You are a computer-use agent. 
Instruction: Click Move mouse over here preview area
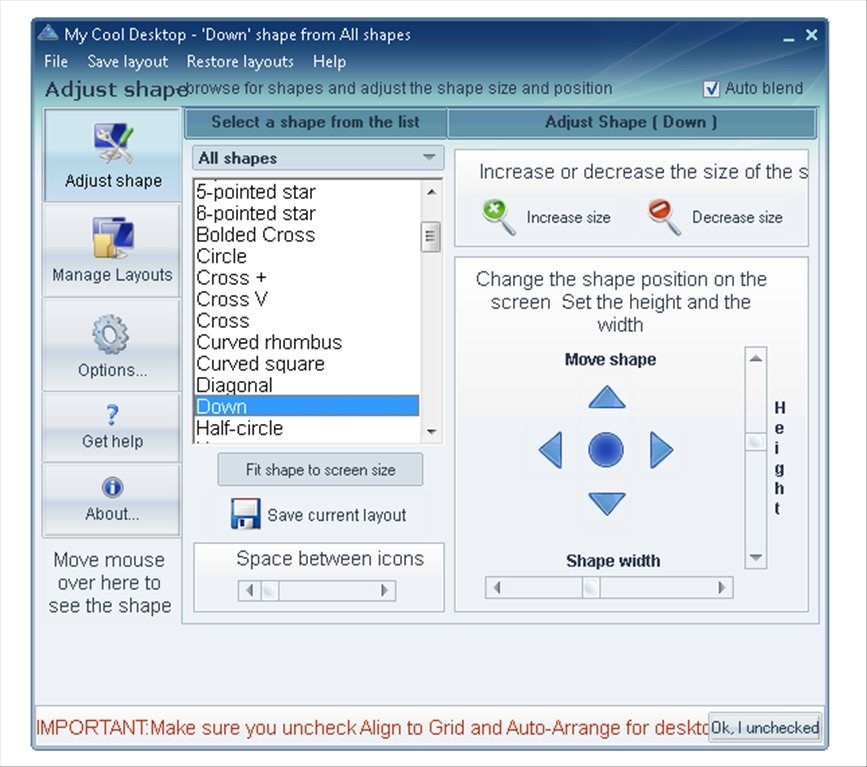[109, 583]
